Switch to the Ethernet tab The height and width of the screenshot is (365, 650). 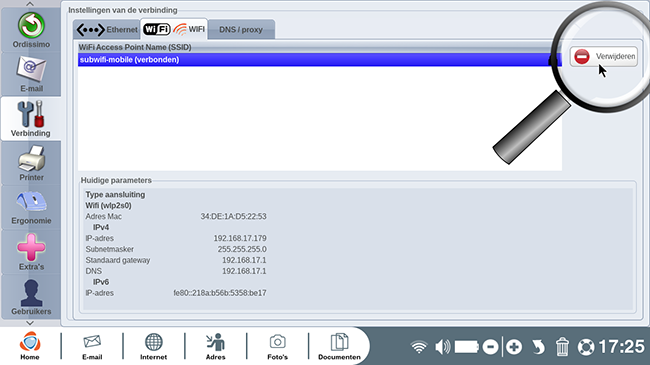click(107, 30)
